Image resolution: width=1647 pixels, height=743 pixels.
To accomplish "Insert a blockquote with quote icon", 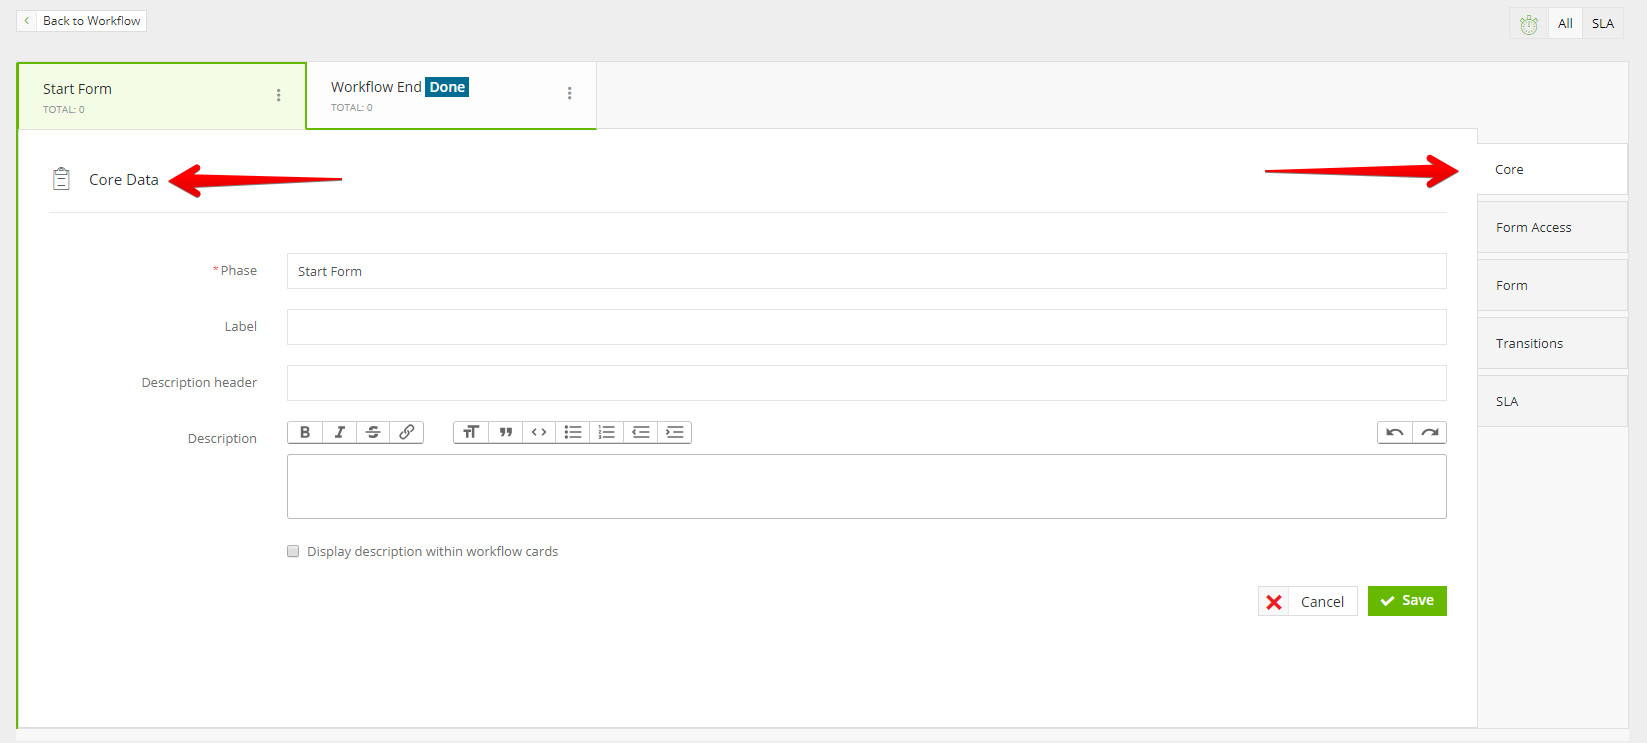I will coord(505,432).
